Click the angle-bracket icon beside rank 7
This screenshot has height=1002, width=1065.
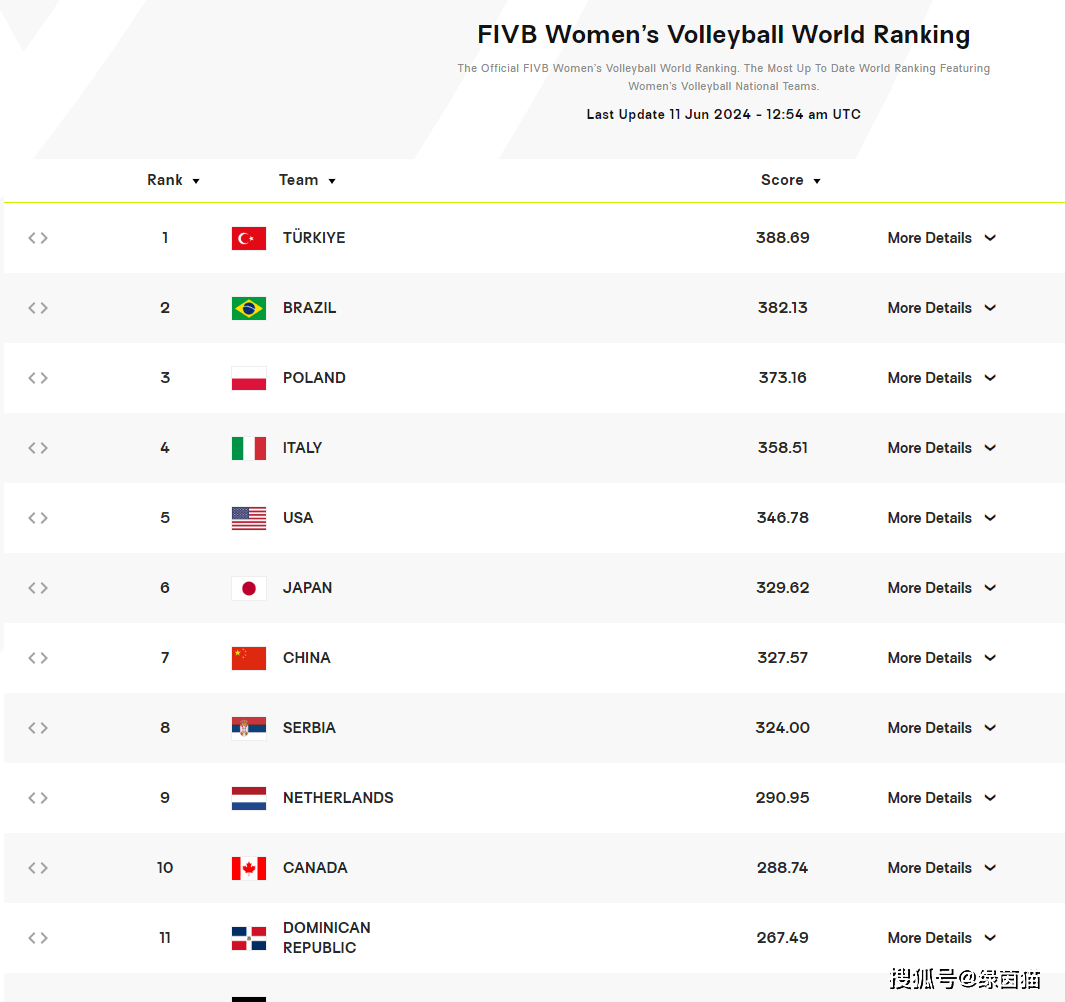[x=38, y=658]
